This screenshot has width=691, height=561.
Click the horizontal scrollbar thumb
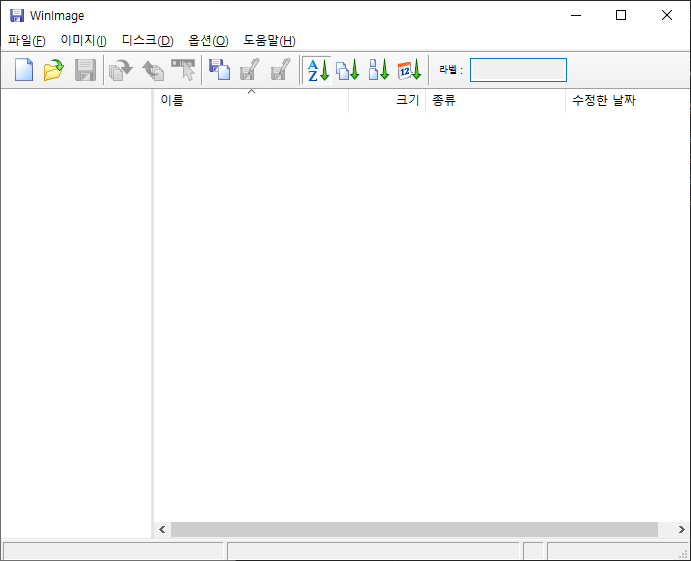[414, 530]
